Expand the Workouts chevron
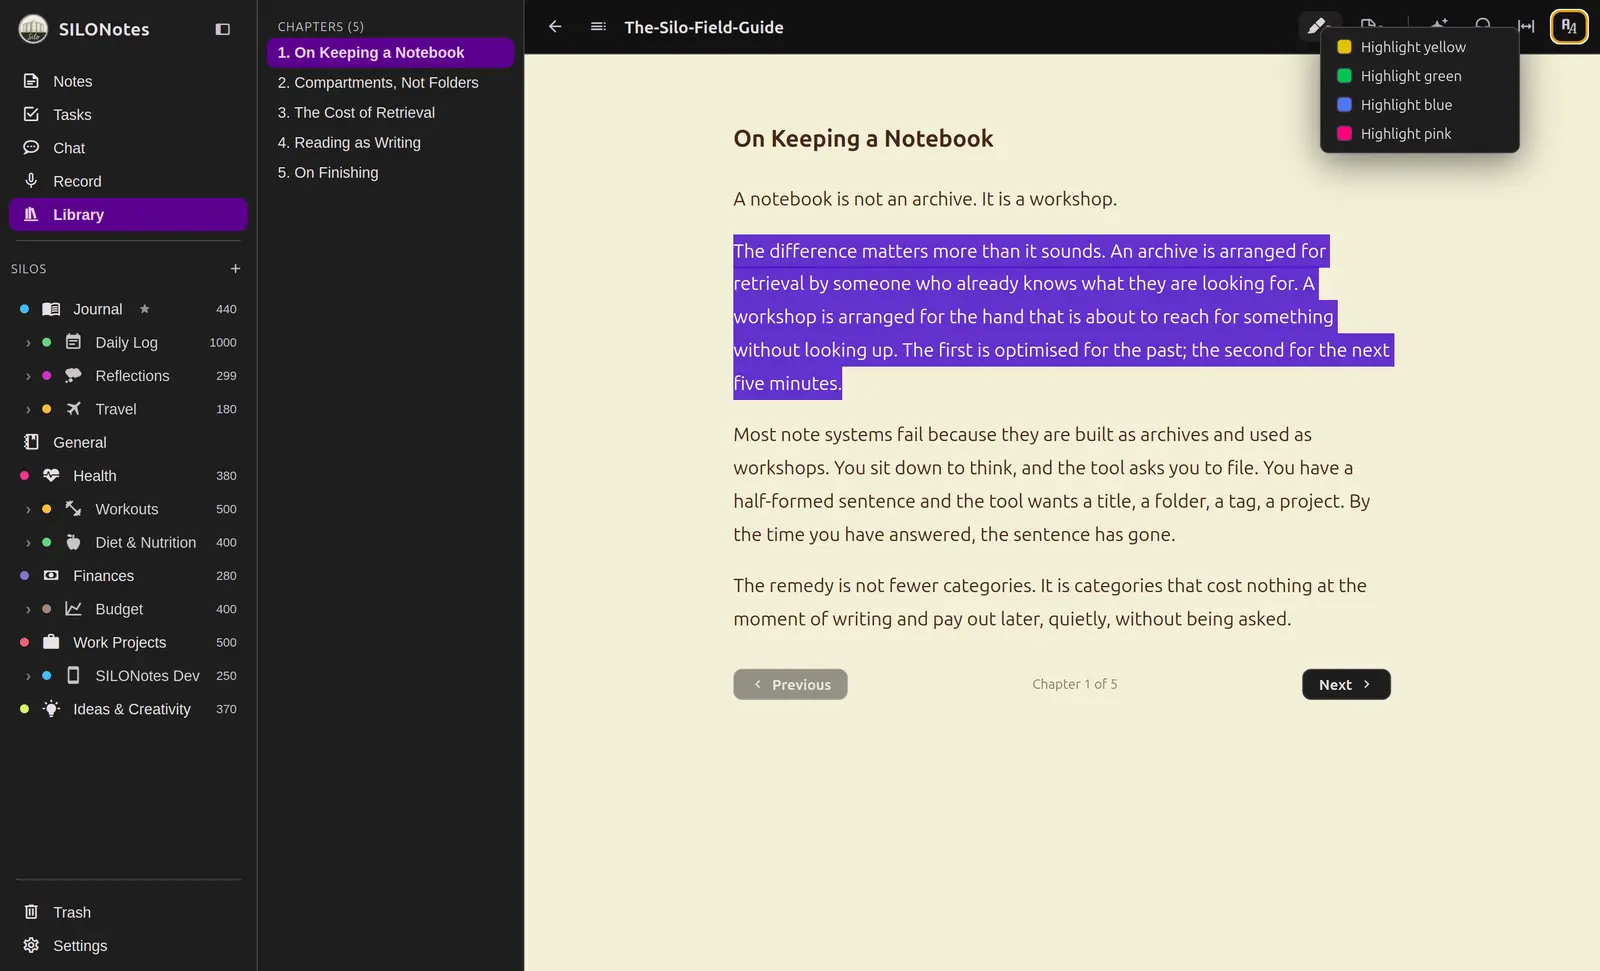 (x=28, y=509)
